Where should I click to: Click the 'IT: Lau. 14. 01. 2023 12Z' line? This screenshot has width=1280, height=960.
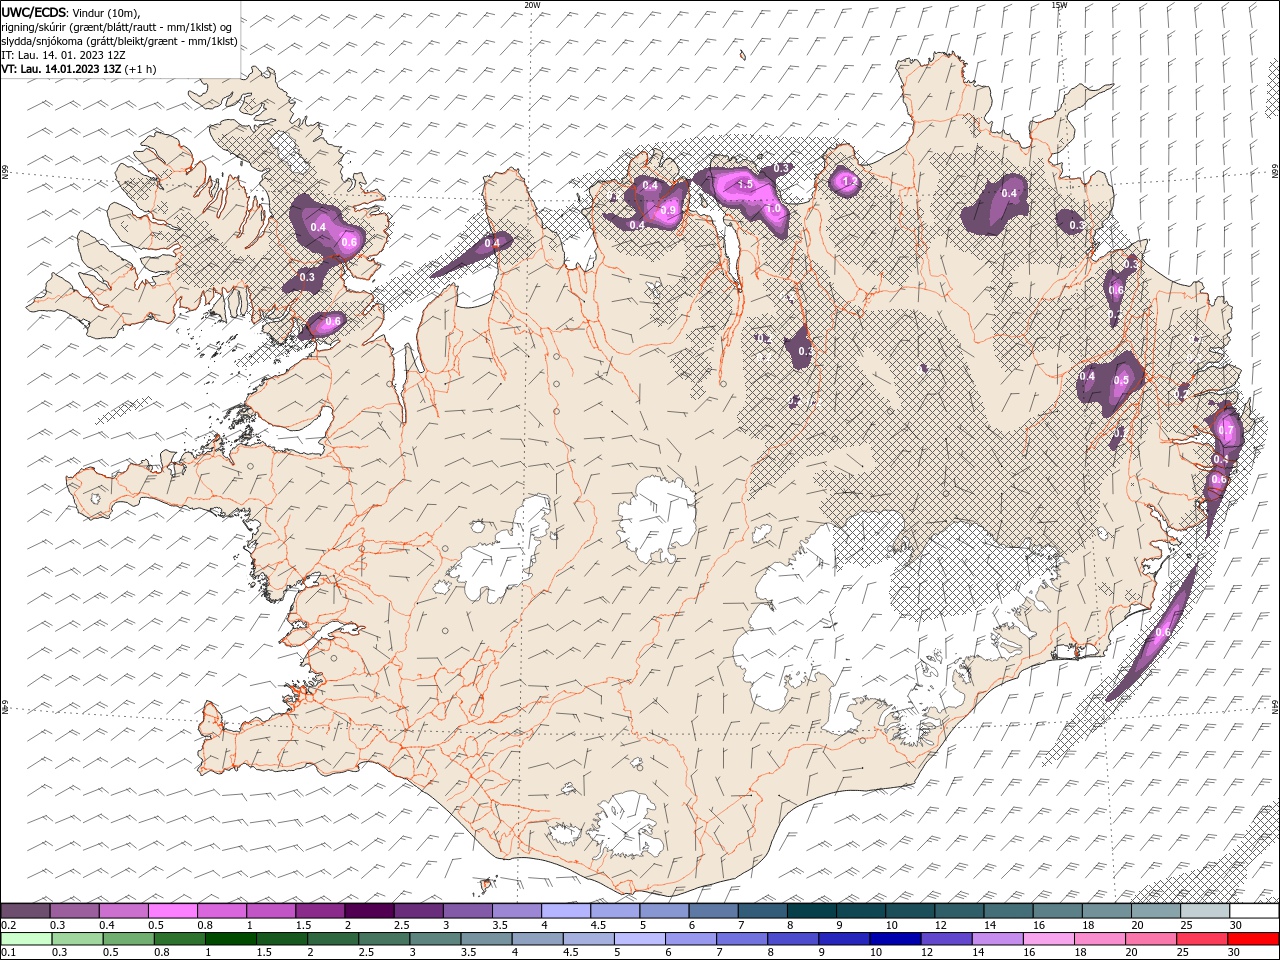63,55
